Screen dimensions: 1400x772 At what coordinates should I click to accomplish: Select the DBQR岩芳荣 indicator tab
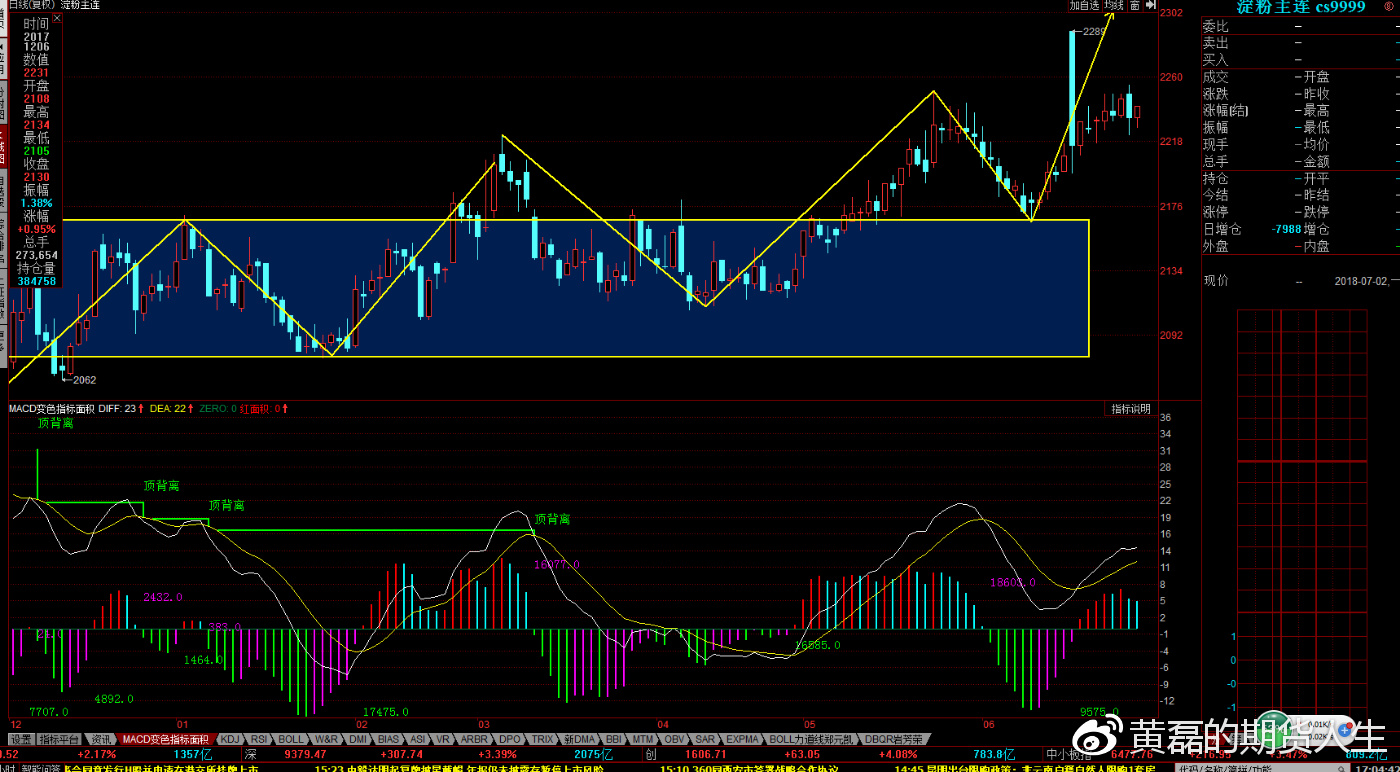[893, 740]
